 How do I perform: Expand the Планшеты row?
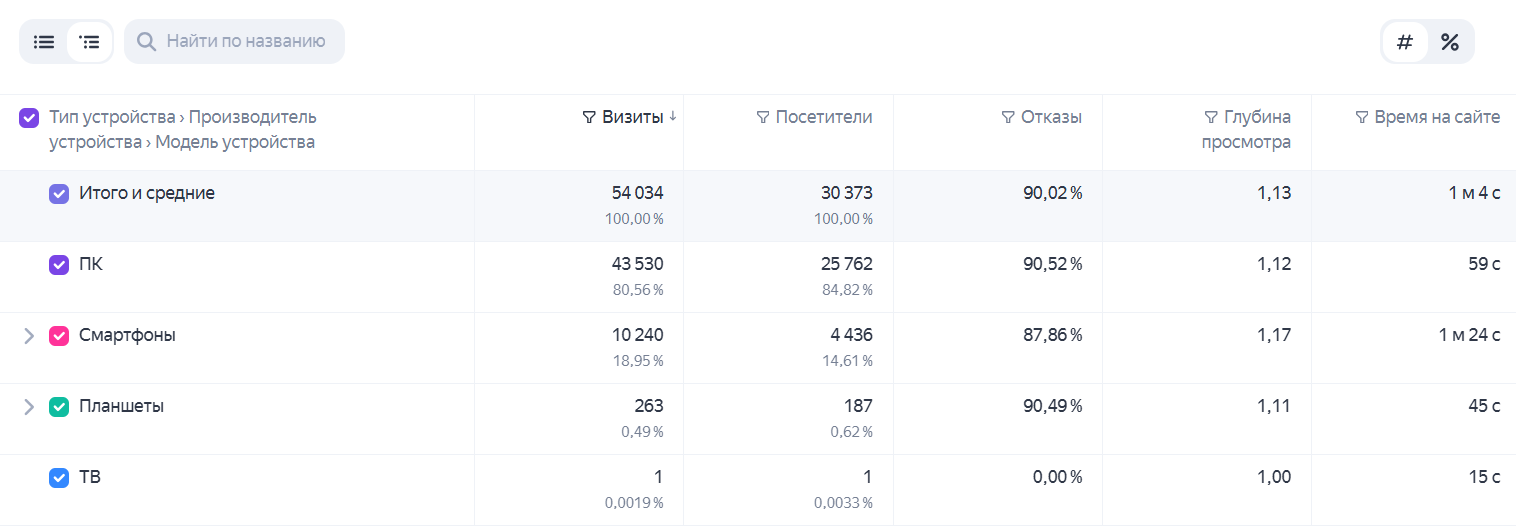(x=29, y=407)
